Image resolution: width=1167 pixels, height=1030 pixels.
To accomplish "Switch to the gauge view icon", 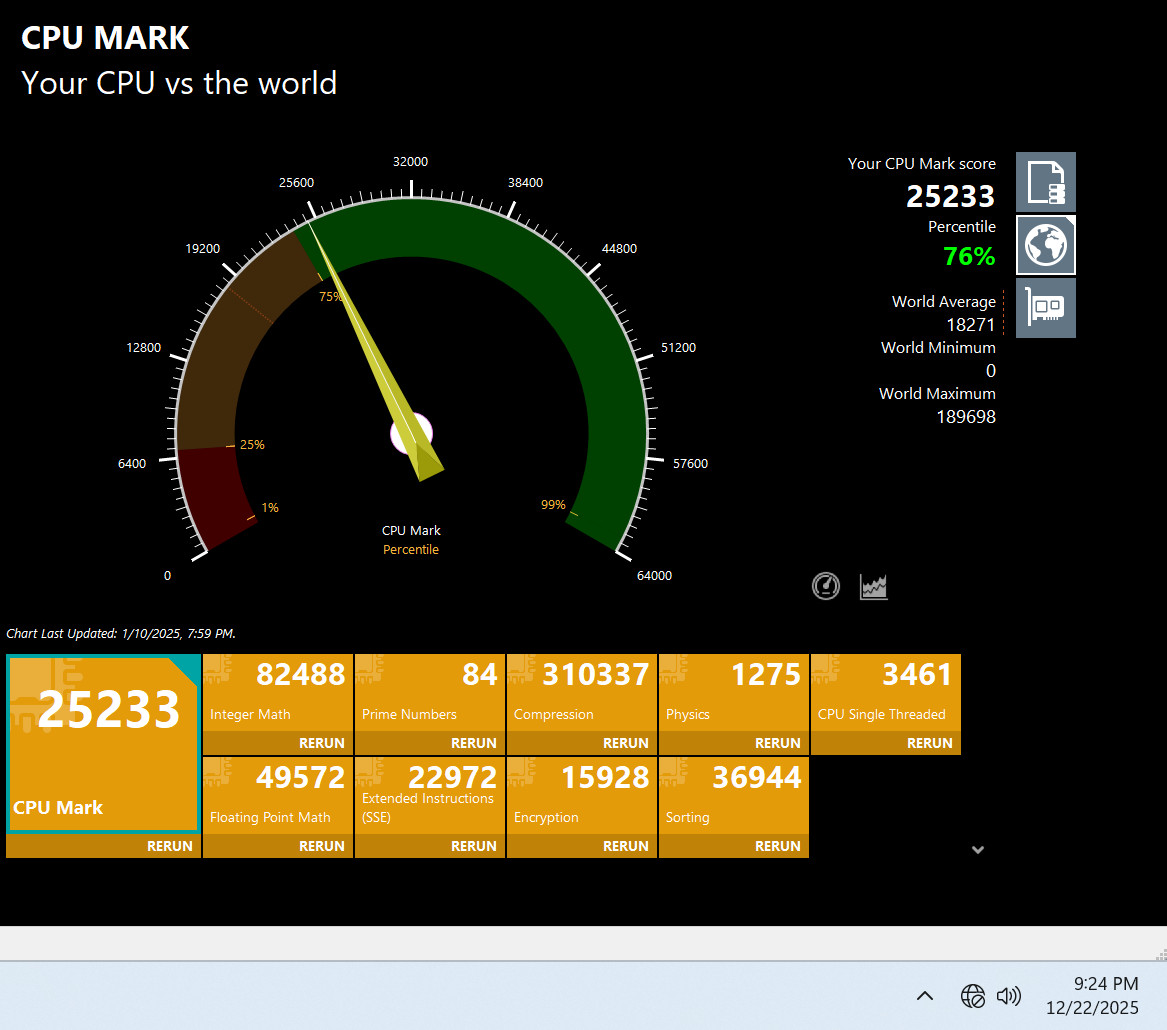I will [x=826, y=586].
